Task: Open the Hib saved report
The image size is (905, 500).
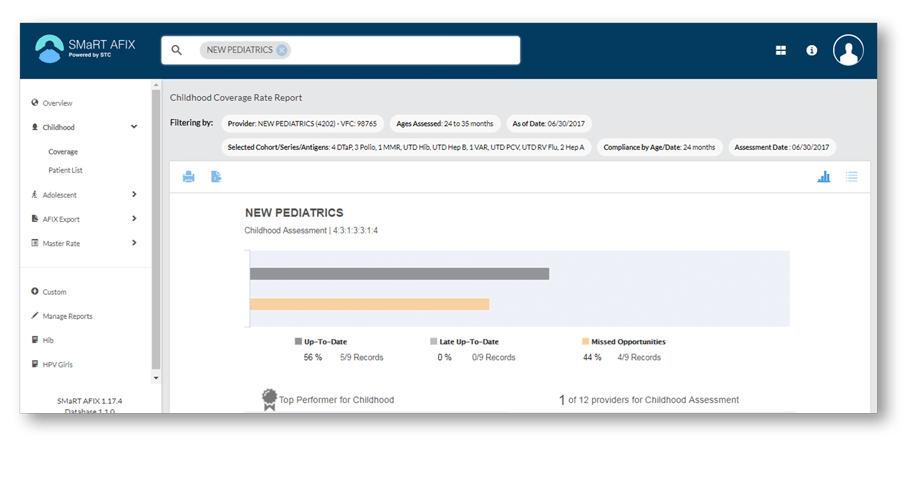Action: pyautogui.click(x=48, y=341)
